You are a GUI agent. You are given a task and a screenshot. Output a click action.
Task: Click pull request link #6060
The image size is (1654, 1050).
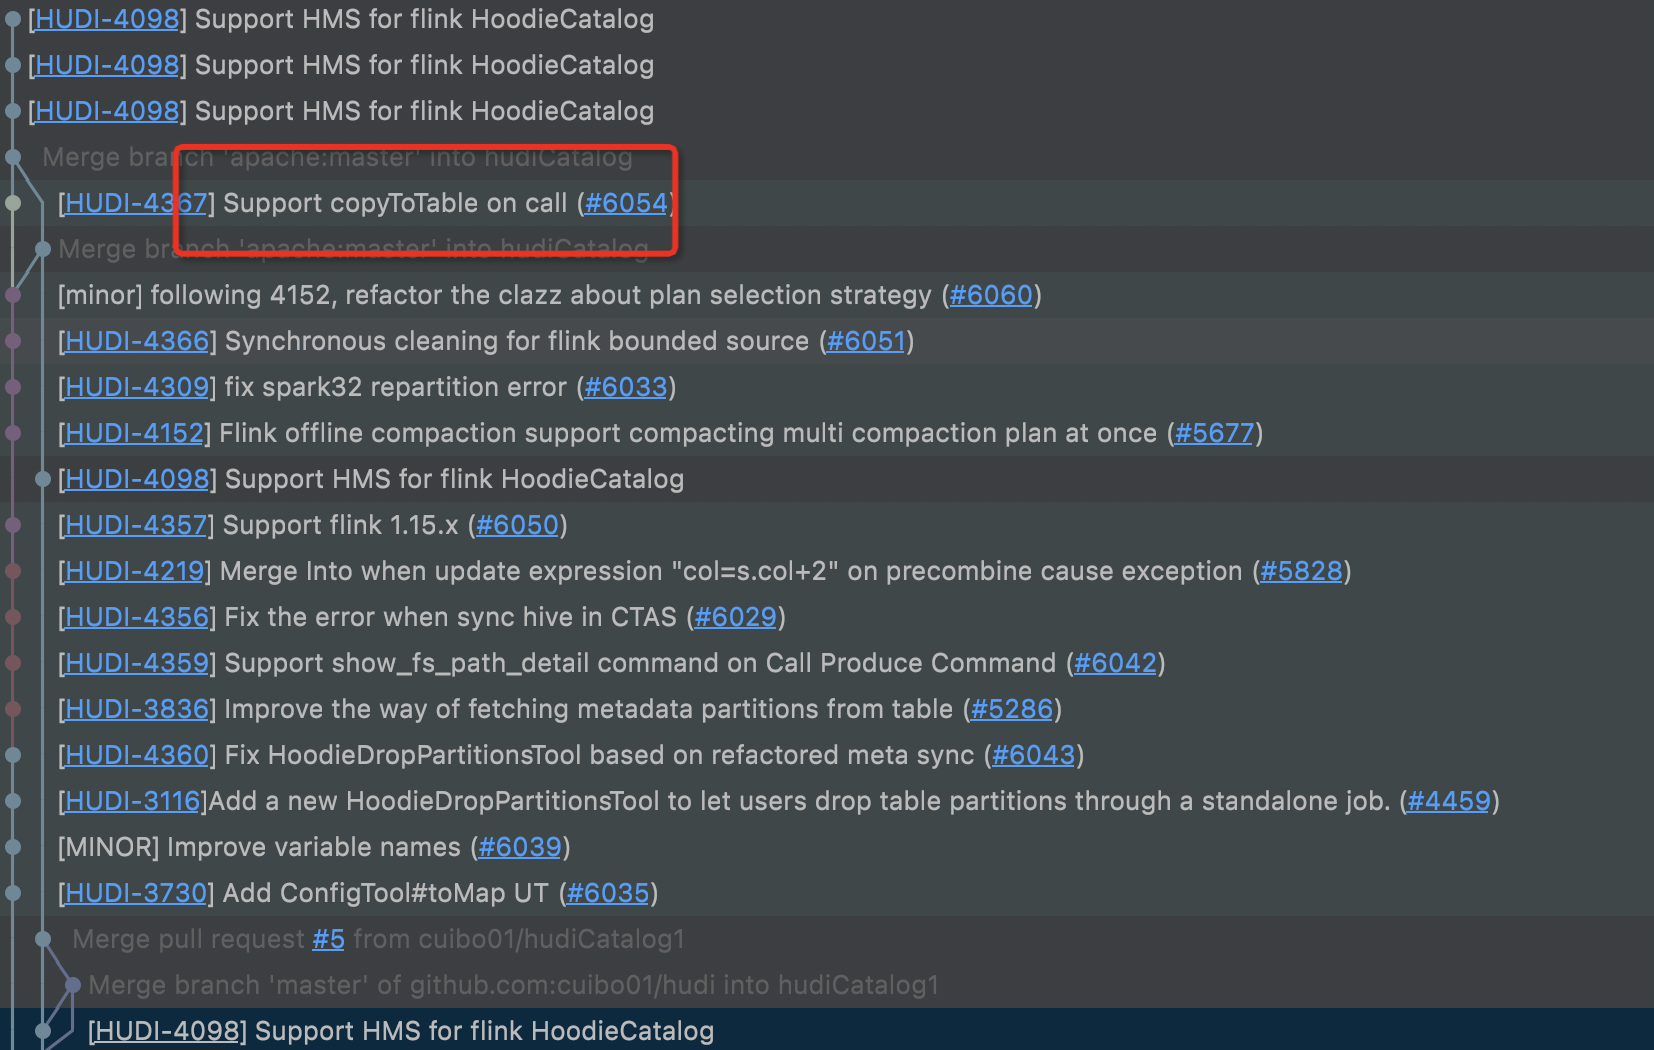(990, 295)
